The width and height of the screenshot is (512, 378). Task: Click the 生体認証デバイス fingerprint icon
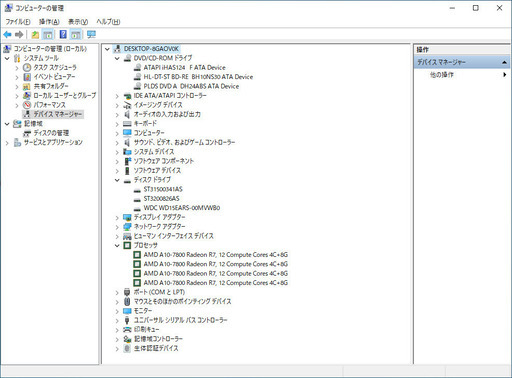pyautogui.click(x=127, y=348)
